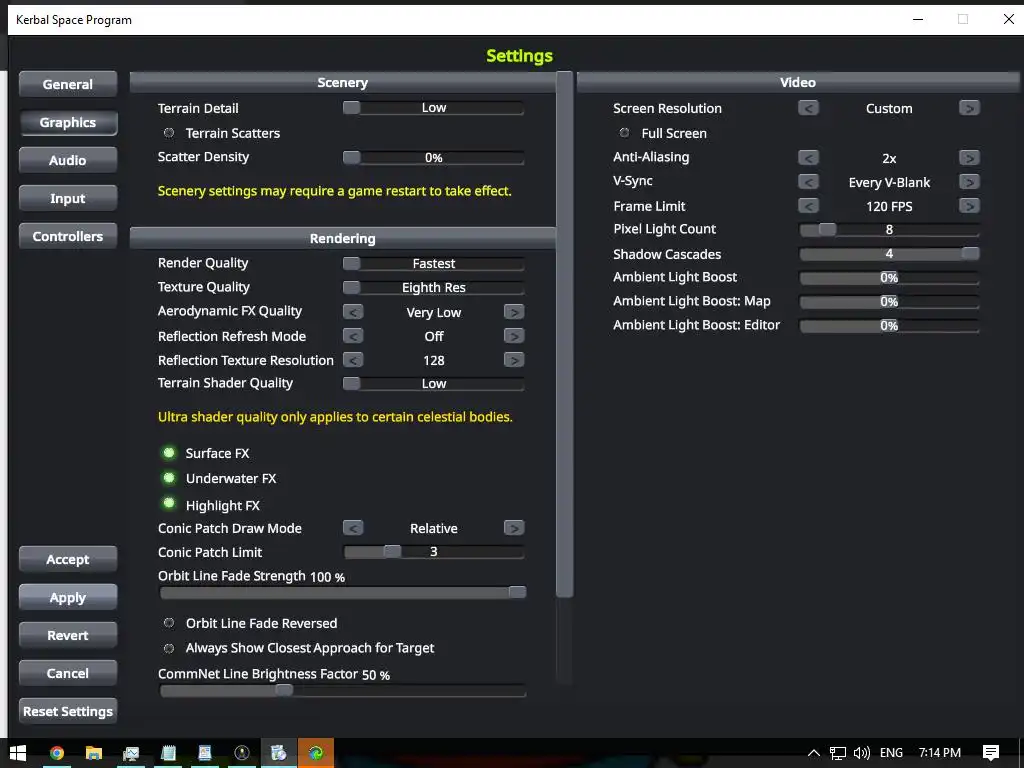Viewport: 1024px width, 768px height.
Task: Click previous arrow for Screen Resolution
Action: [x=808, y=108]
